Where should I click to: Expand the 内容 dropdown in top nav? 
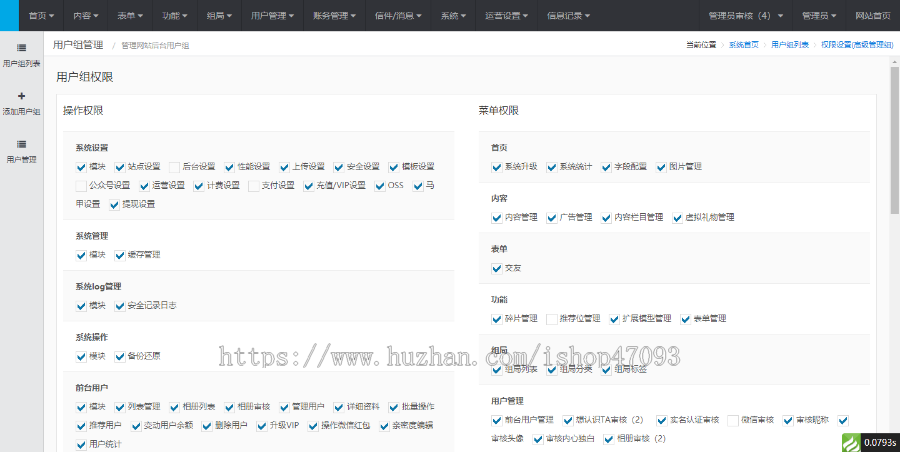point(85,16)
